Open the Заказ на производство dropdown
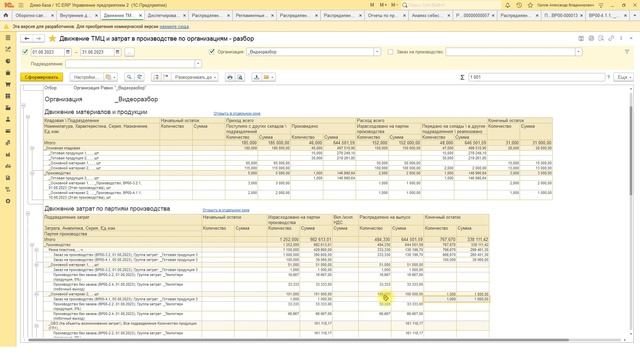Image resolution: width=640 pixels, height=360 pixels. (x=578, y=52)
